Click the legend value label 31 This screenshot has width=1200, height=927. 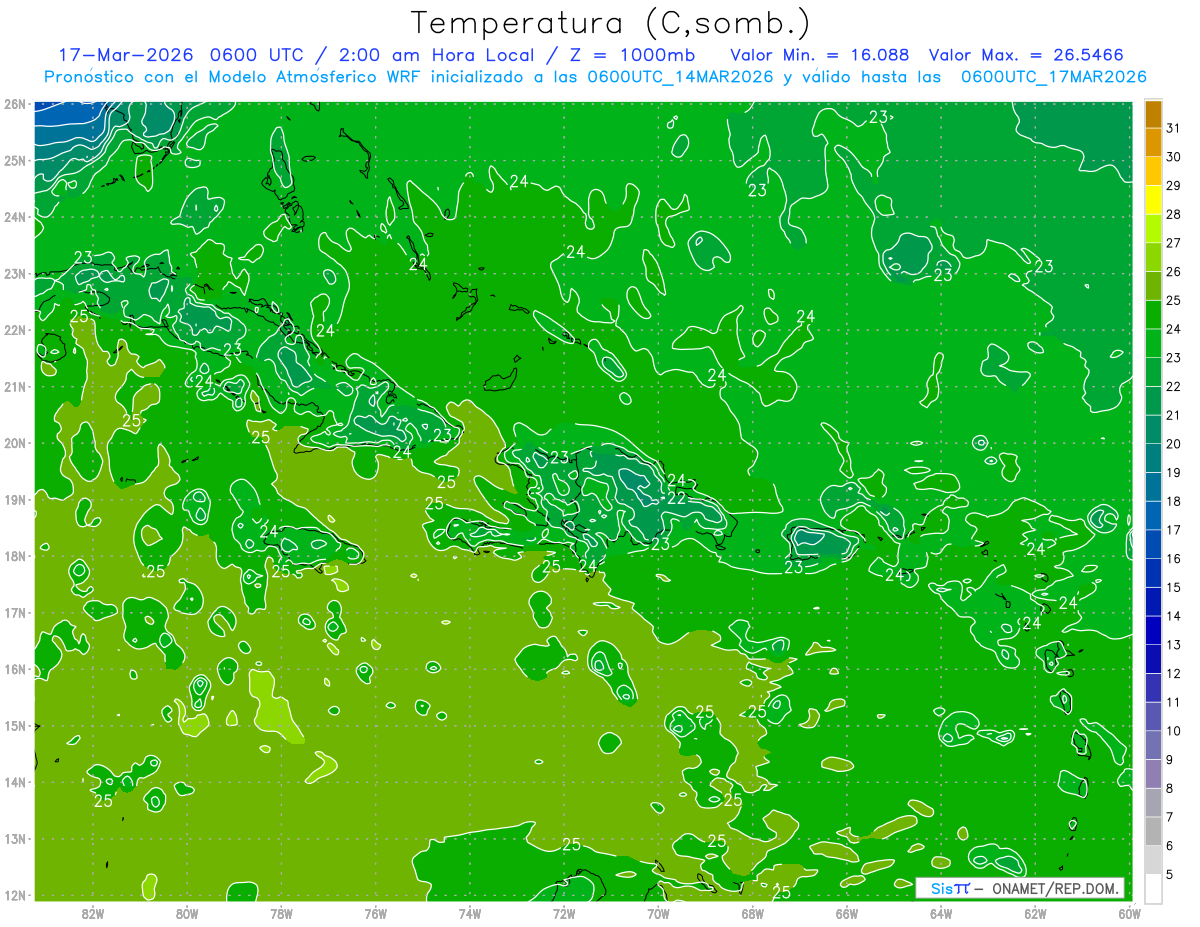click(x=1174, y=128)
